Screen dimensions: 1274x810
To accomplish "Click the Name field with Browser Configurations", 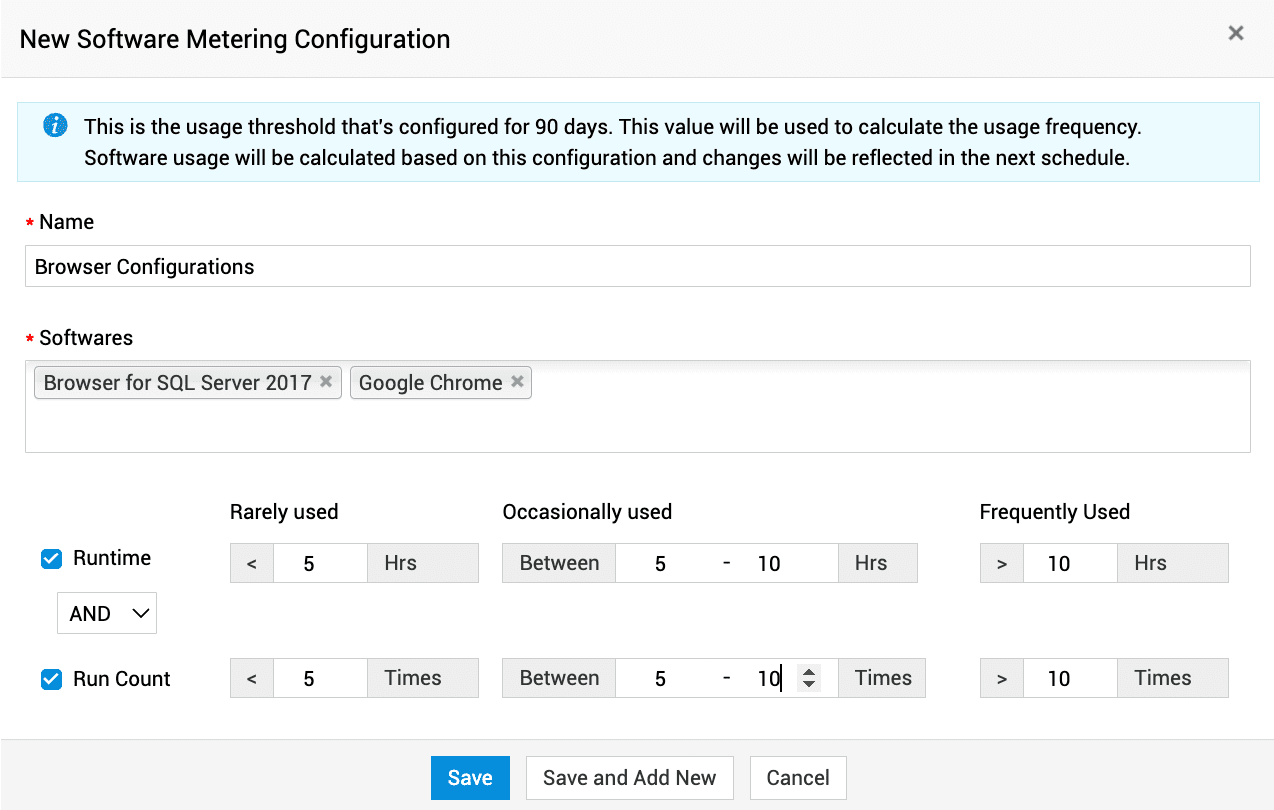I will tap(637, 267).
